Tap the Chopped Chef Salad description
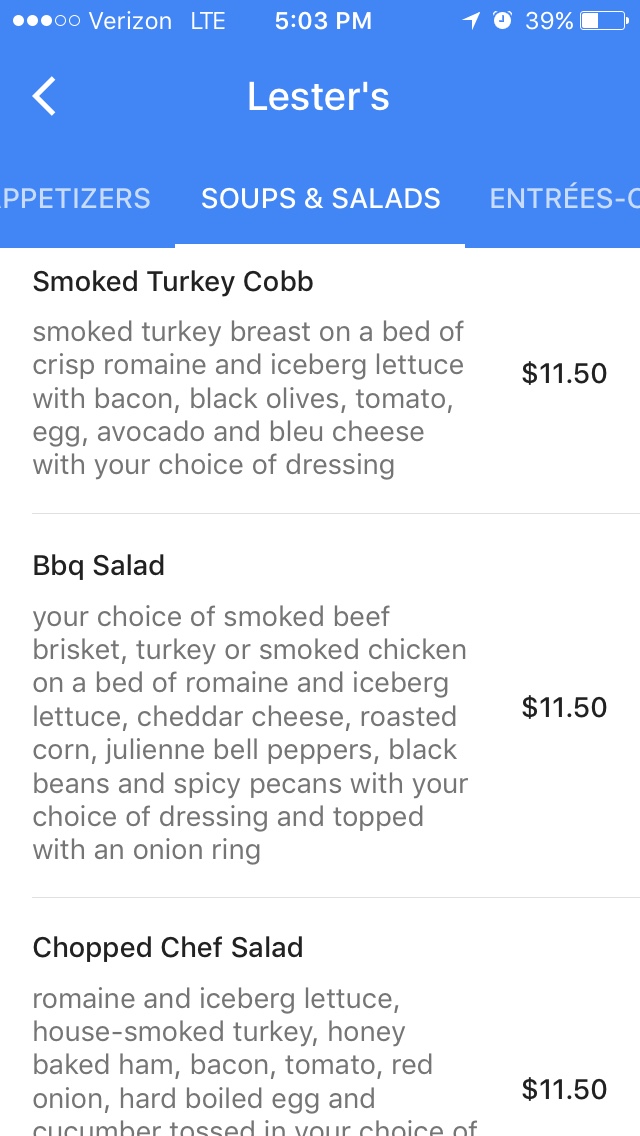 pos(250,1065)
